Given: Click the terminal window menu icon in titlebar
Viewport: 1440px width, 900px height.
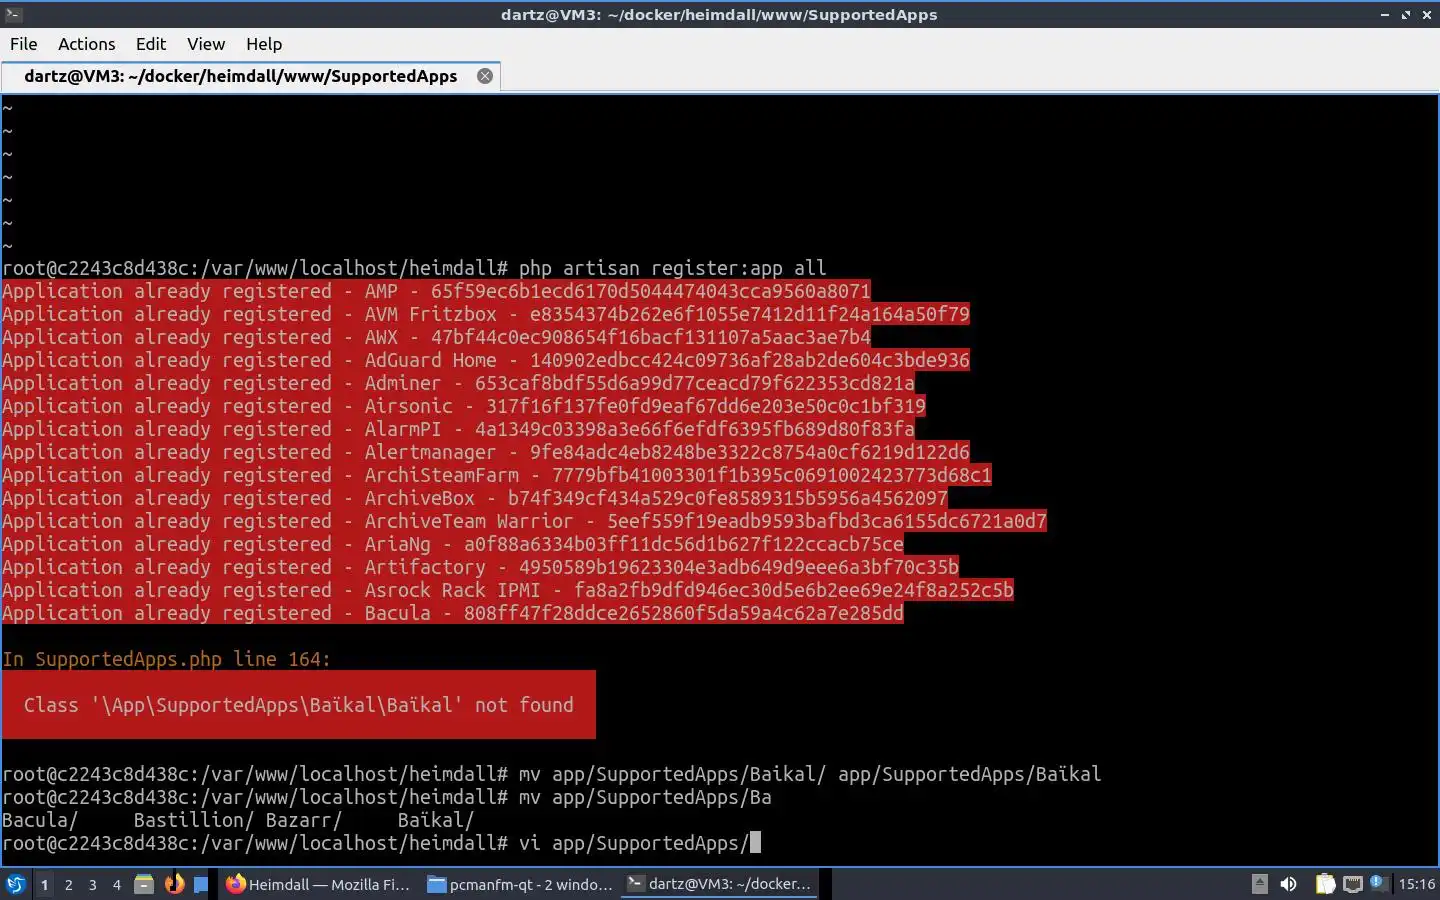Looking at the screenshot, I should pos(13,14).
